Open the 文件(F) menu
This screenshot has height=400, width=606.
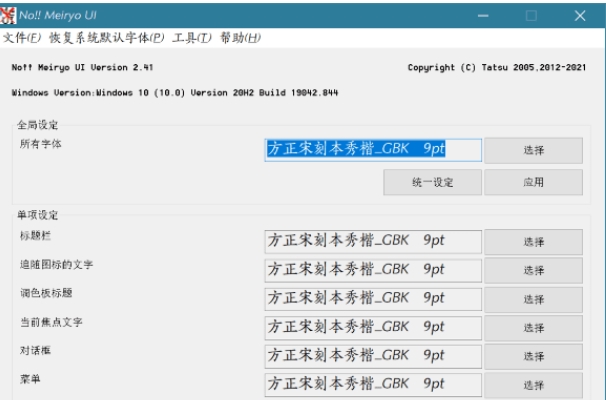22,38
